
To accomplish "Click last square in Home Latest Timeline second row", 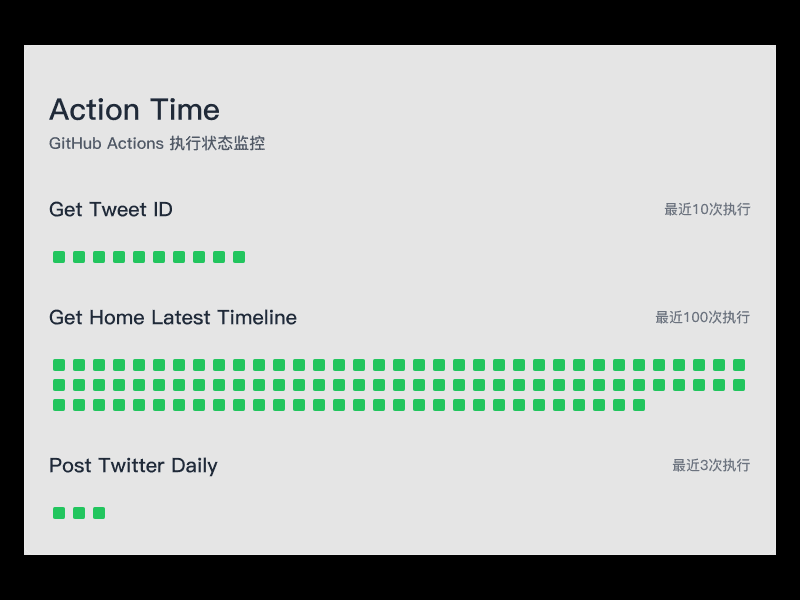I will click(739, 385).
